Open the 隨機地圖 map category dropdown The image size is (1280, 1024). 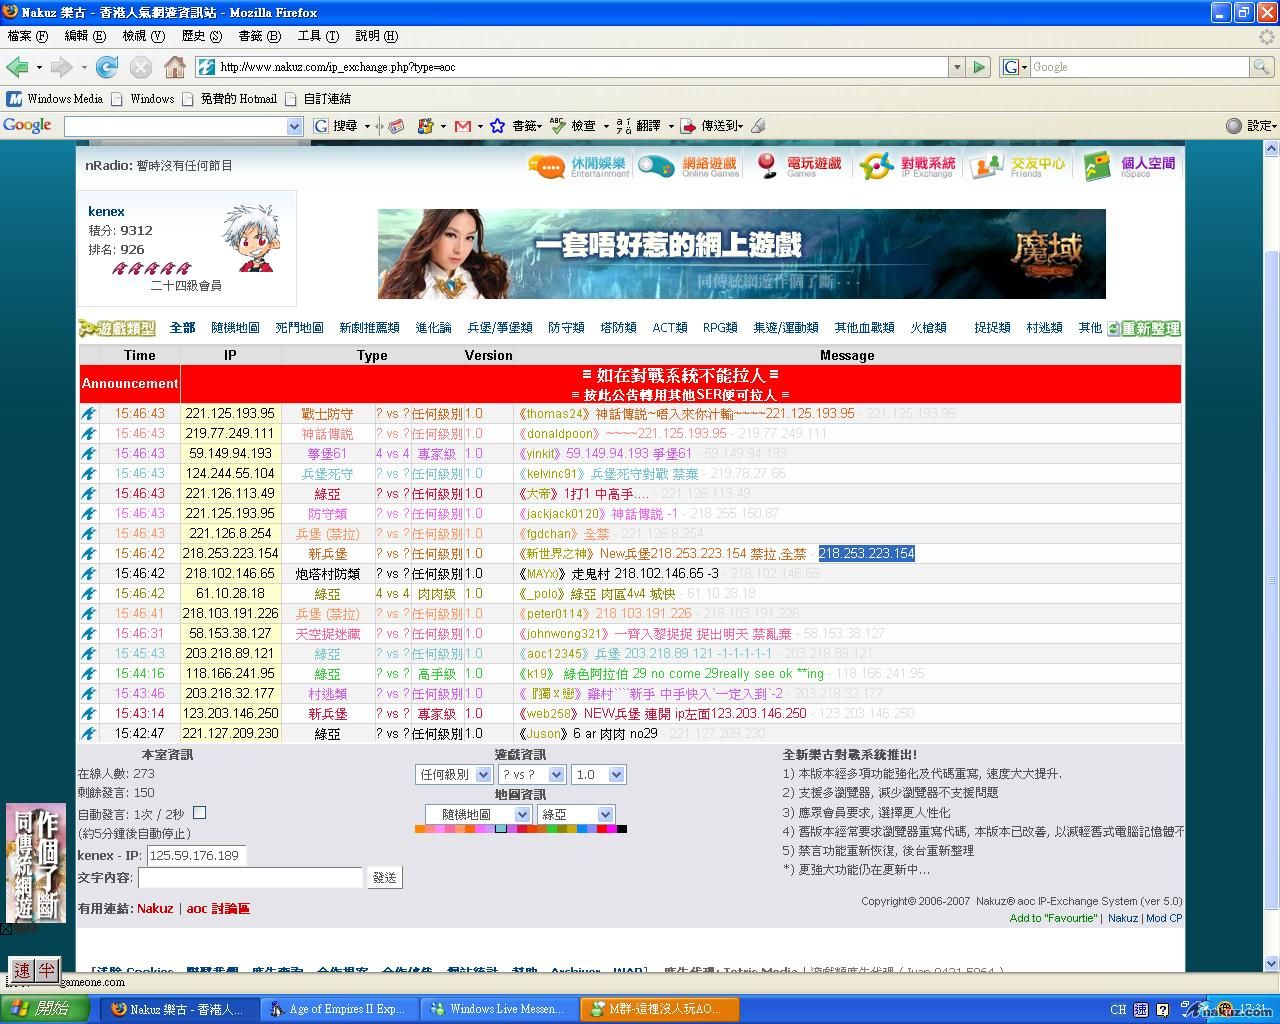[x=478, y=815]
